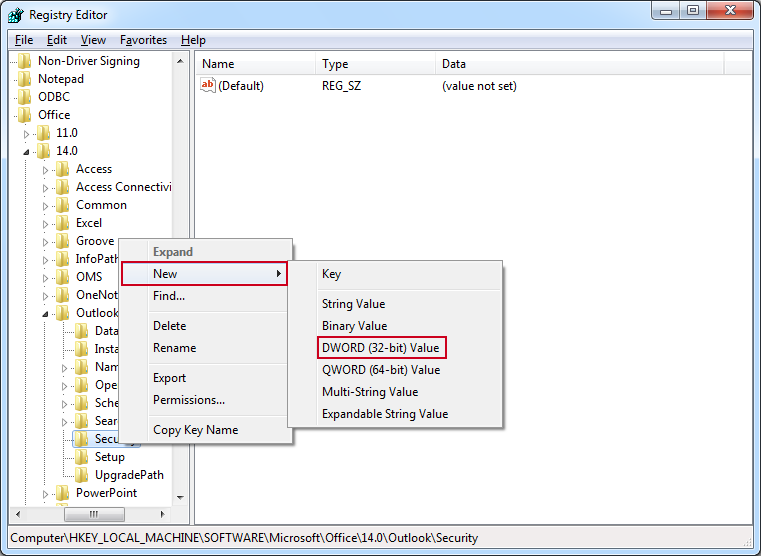The image size is (761, 556).
Task: Click the Groove folder icon
Action: pos(62,241)
